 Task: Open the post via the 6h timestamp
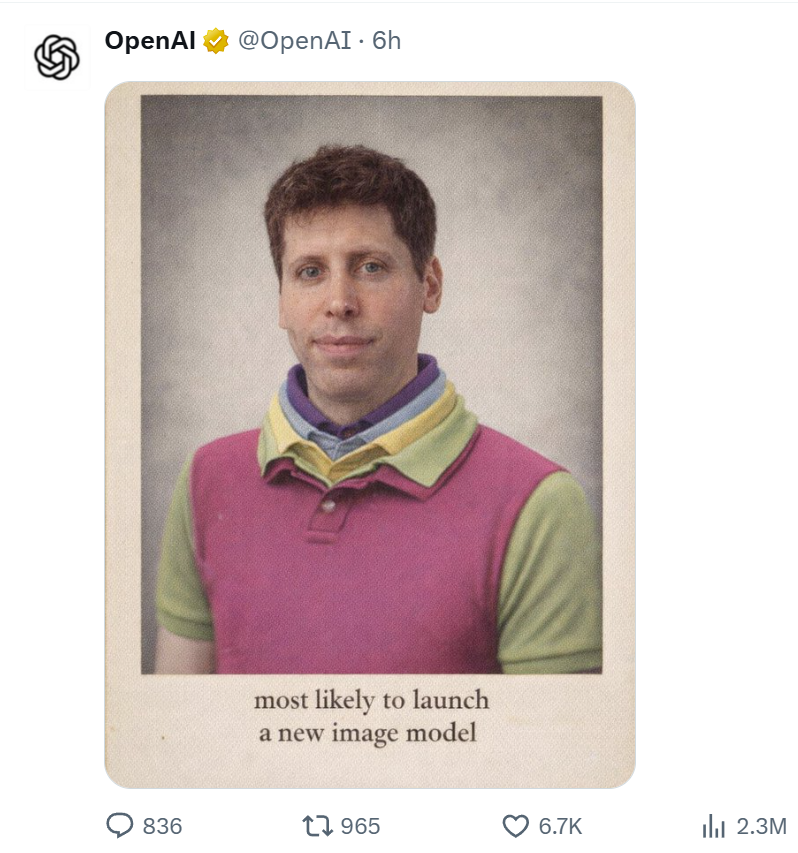(386, 41)
